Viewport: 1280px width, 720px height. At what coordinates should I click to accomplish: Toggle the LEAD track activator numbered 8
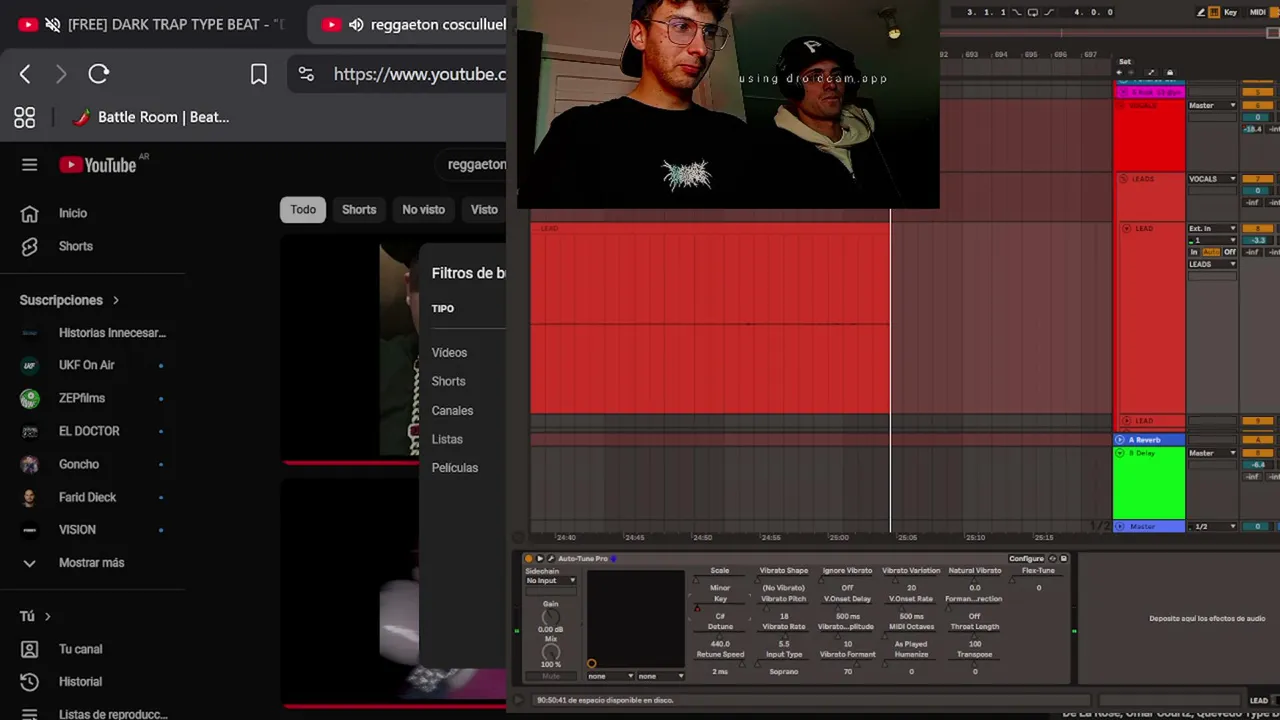coord(1258,229)
